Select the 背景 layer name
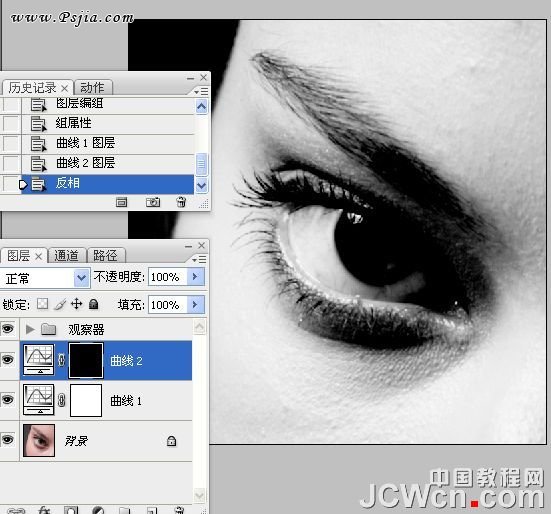551x514 pixels. click(76, 441)
